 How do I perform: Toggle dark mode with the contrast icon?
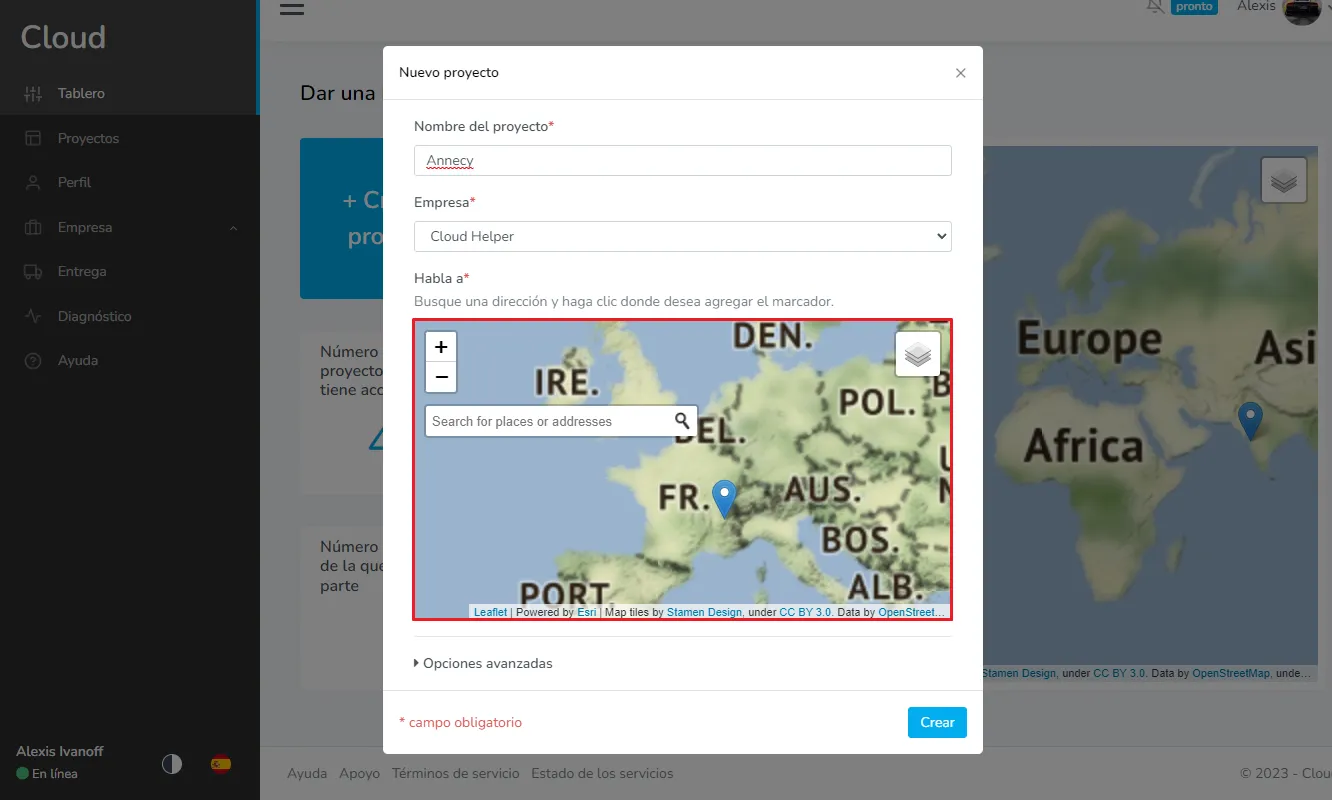coord(171,763)
